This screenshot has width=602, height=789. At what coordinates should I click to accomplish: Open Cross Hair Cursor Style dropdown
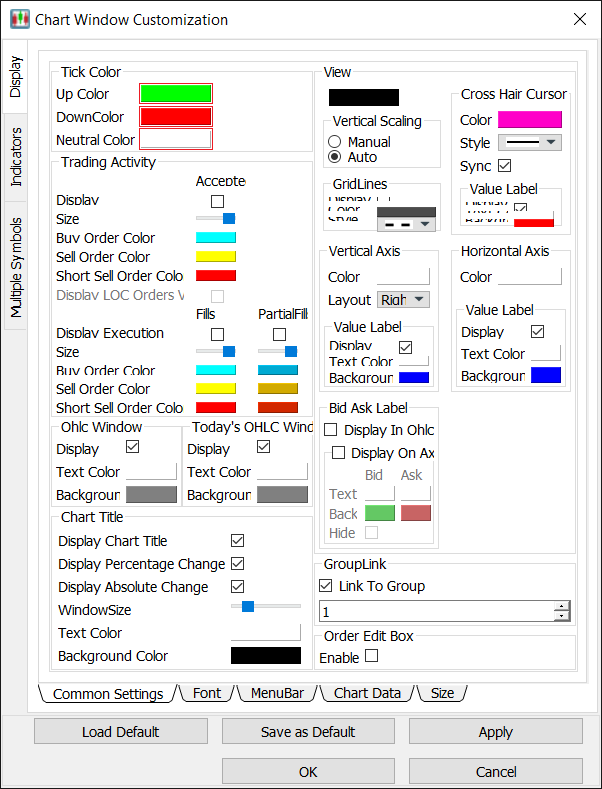click(529, 143)
